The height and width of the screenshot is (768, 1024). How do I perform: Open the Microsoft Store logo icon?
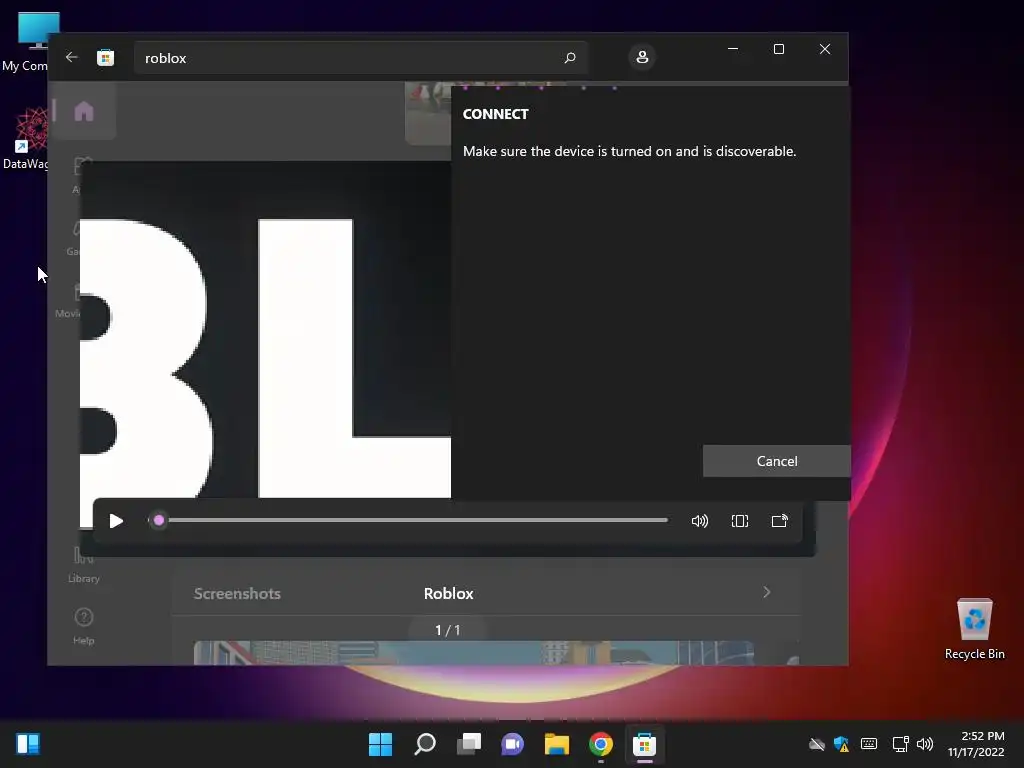tap(105, 57)
